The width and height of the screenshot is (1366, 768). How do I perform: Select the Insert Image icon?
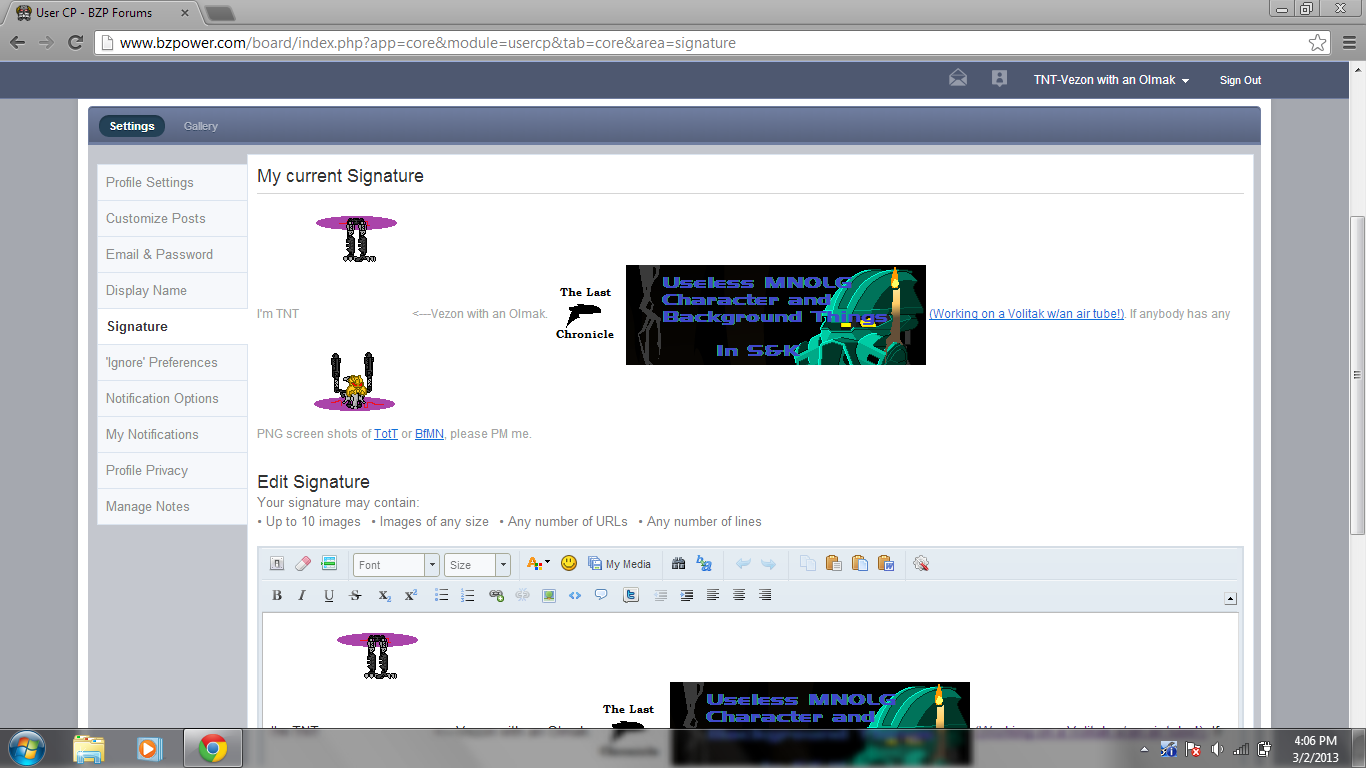[548, 595]
